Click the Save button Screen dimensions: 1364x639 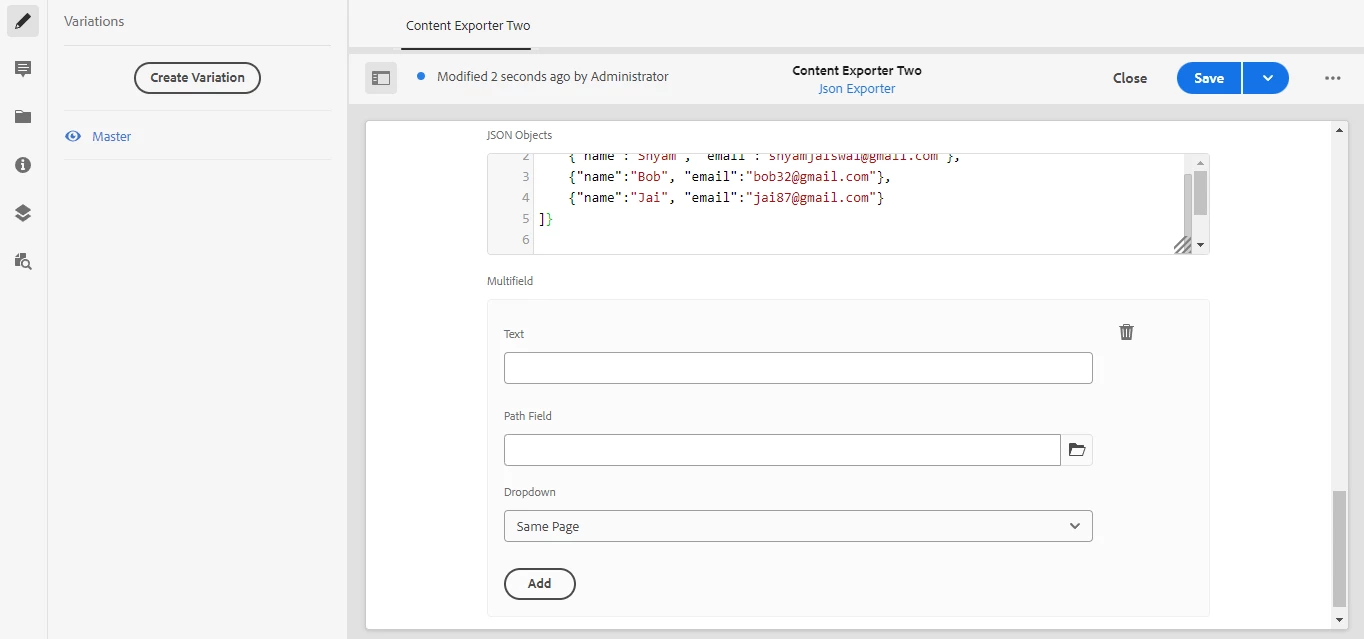[x=1209, y=78]
